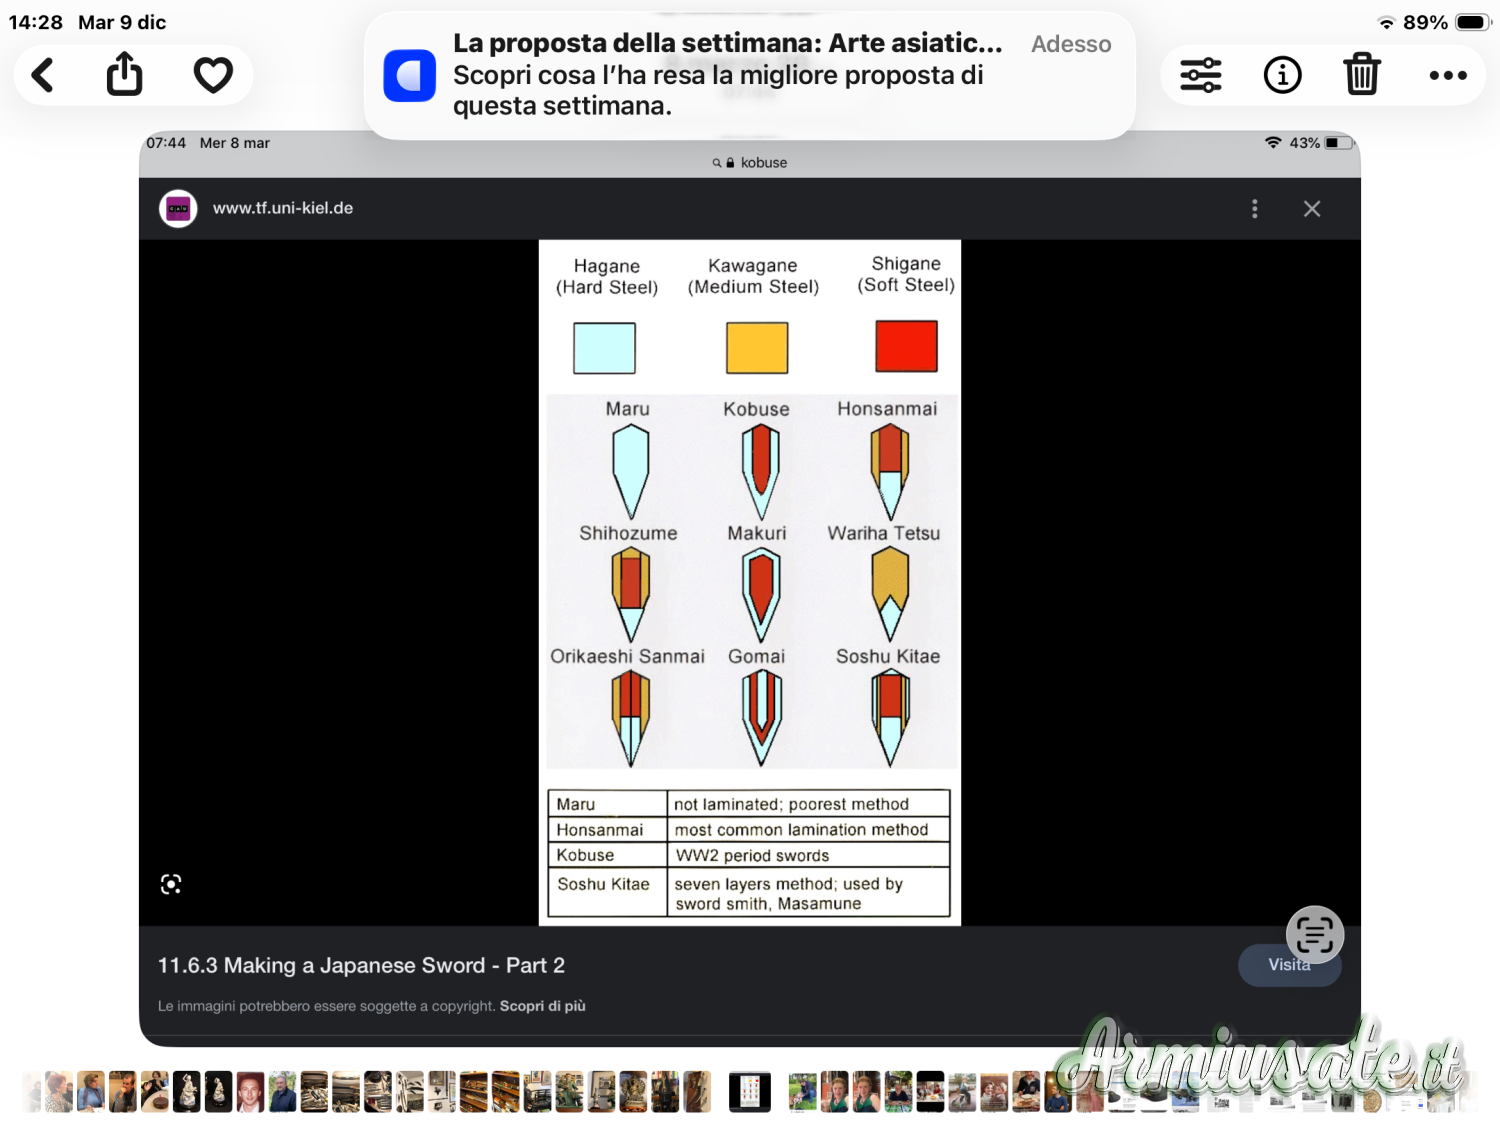Delete photo using the trash icon
1500x1125 pixels.
[x=1362, y=75]
